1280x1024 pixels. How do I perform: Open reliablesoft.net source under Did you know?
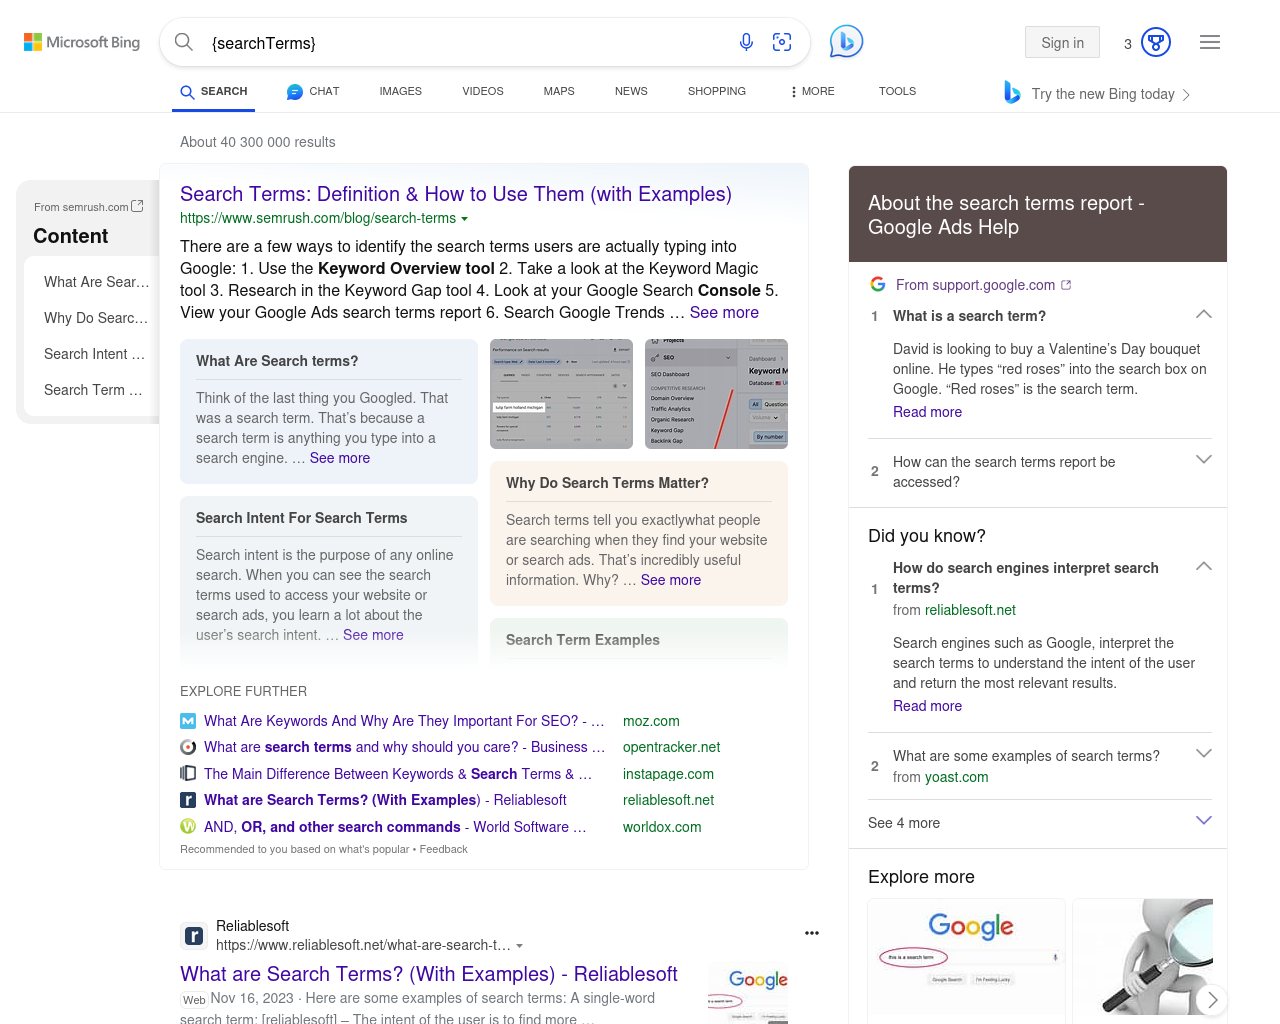click(970, 610)
